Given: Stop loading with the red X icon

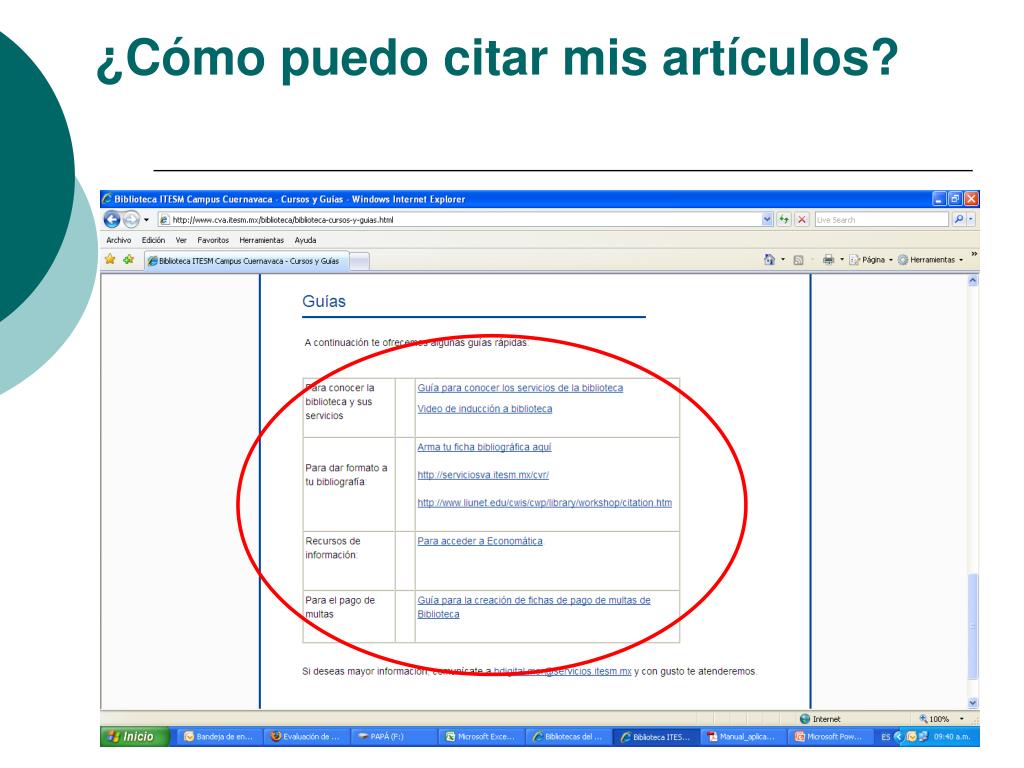Looking at the screenshot, I should tap(802, 219).
